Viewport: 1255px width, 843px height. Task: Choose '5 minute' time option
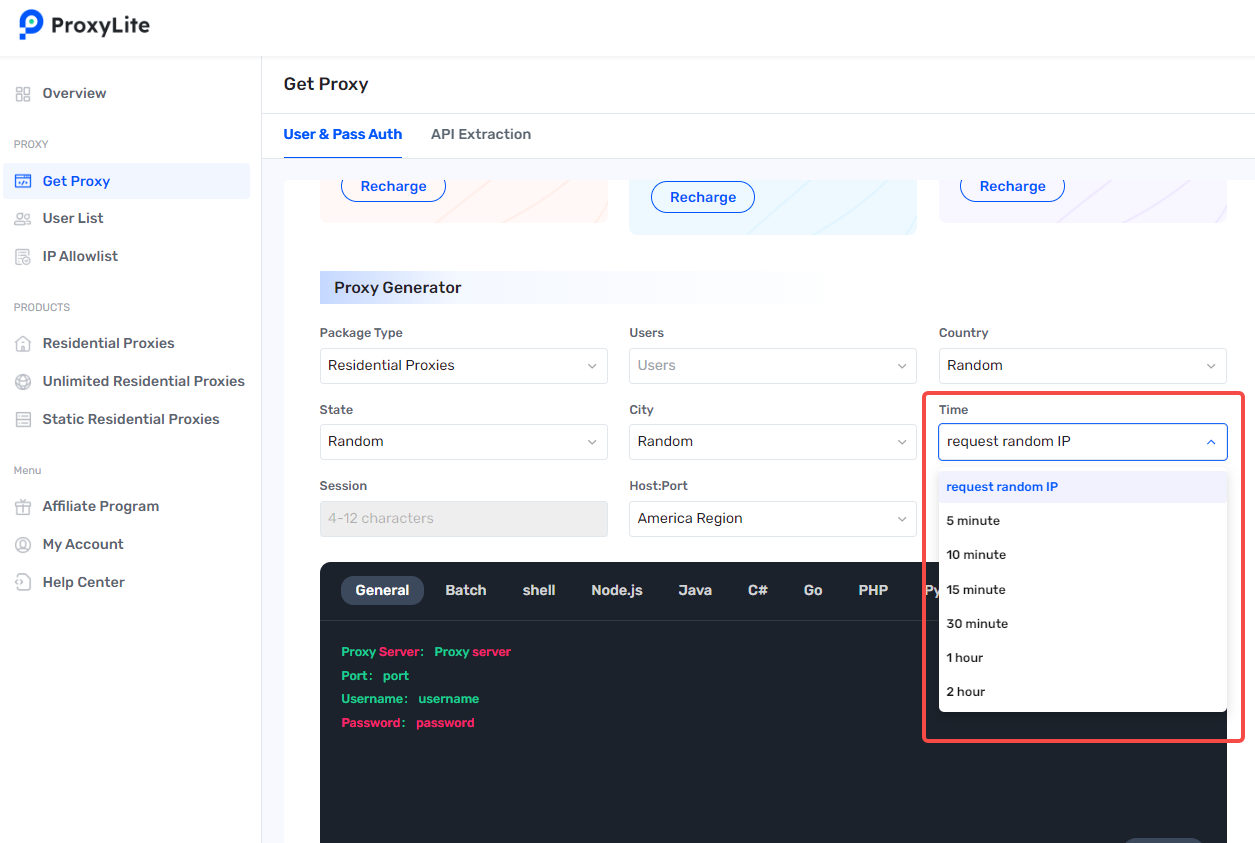click(1083, 521)
